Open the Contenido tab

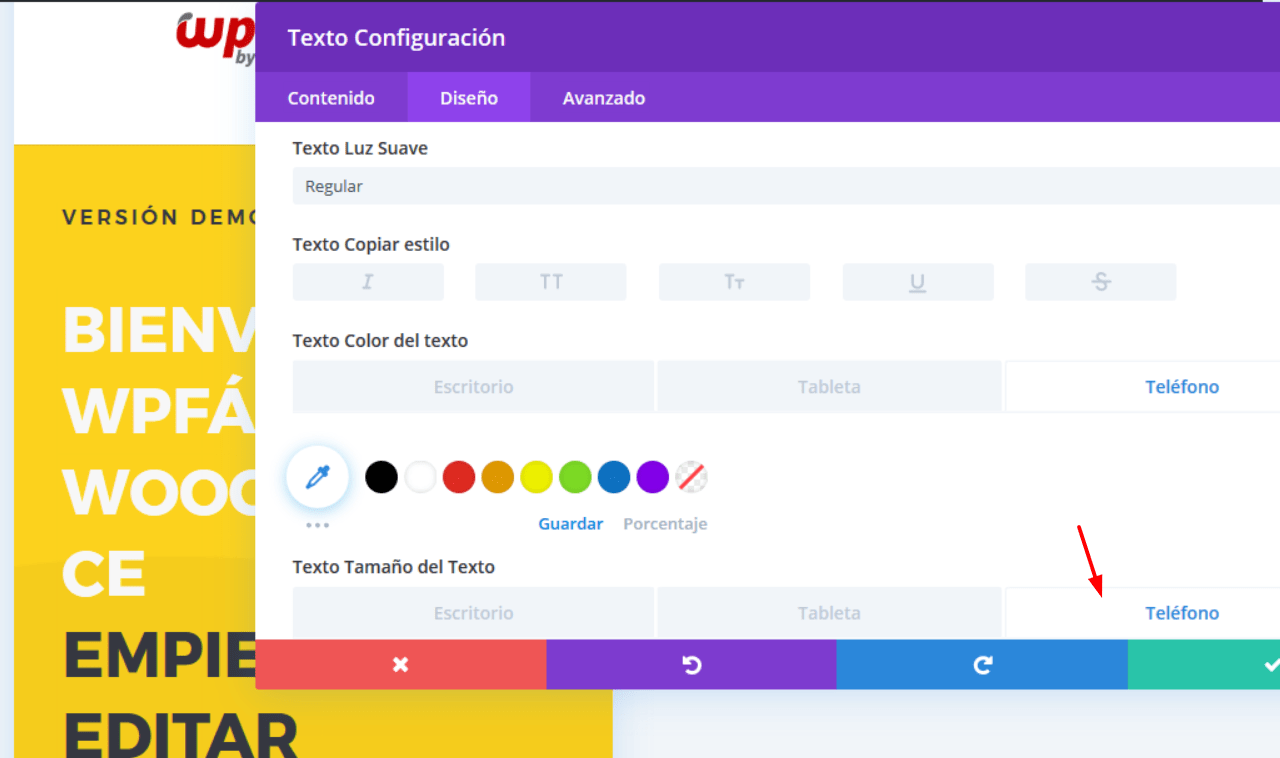point(331,98)
